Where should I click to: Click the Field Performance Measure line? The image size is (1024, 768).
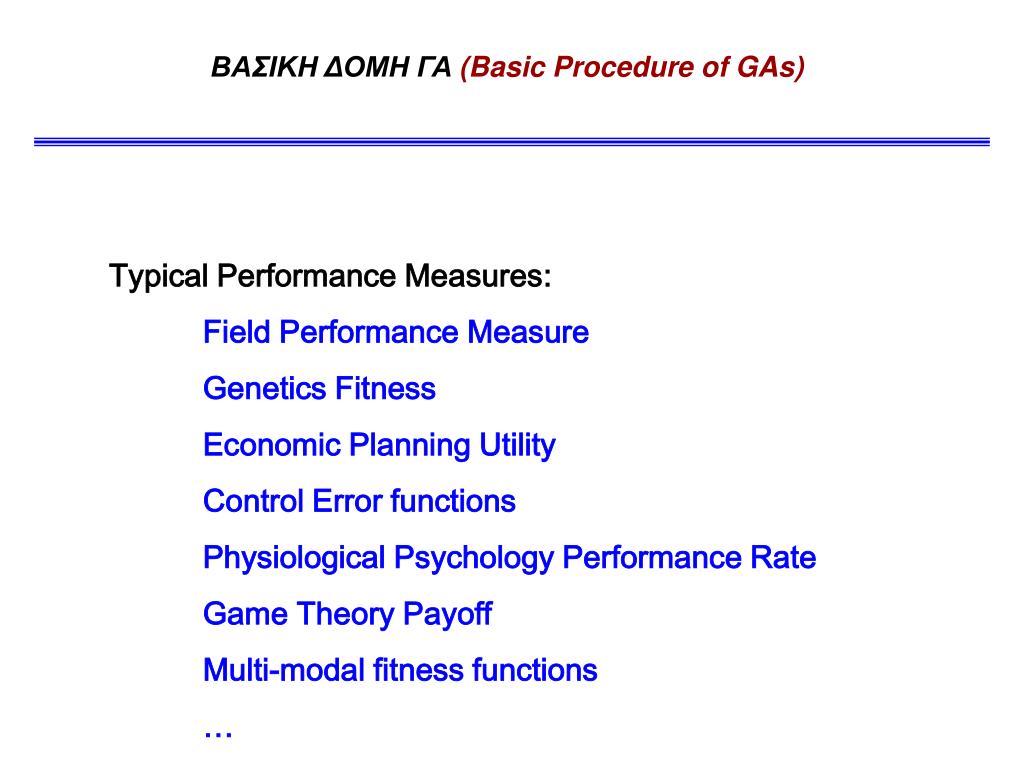click(396, 332)
